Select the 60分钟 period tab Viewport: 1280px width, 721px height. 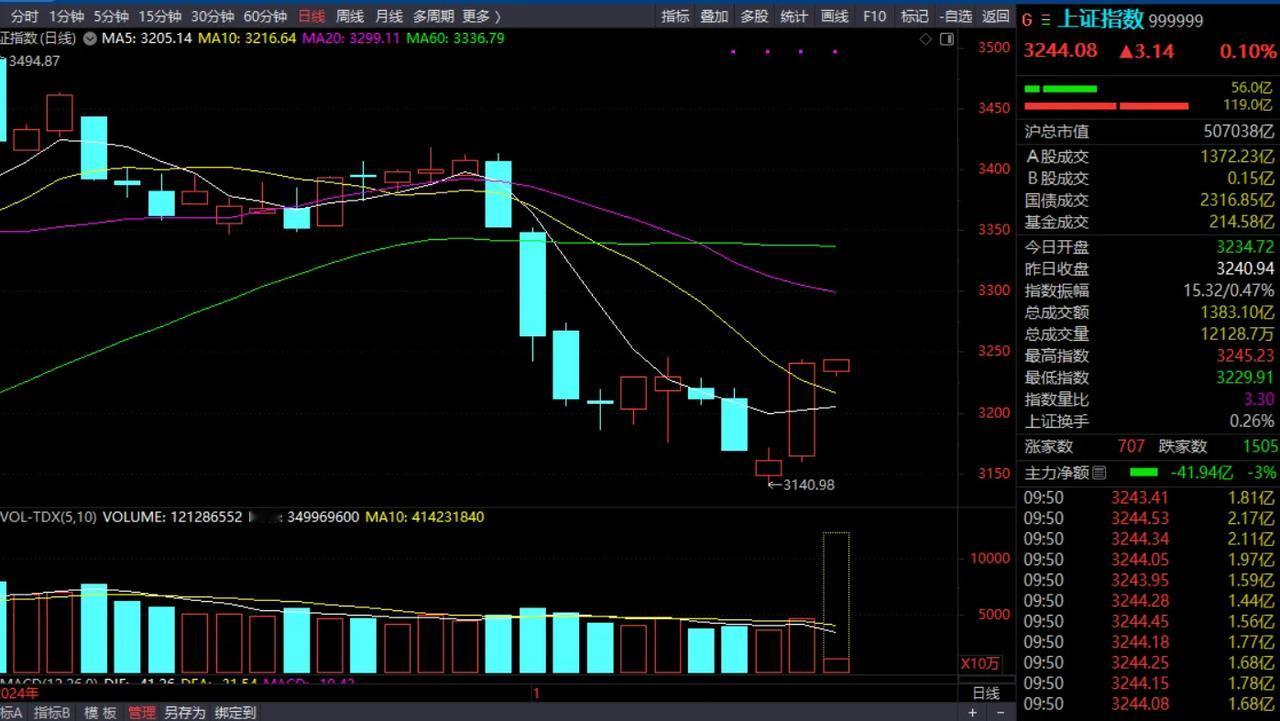(265, 16)
